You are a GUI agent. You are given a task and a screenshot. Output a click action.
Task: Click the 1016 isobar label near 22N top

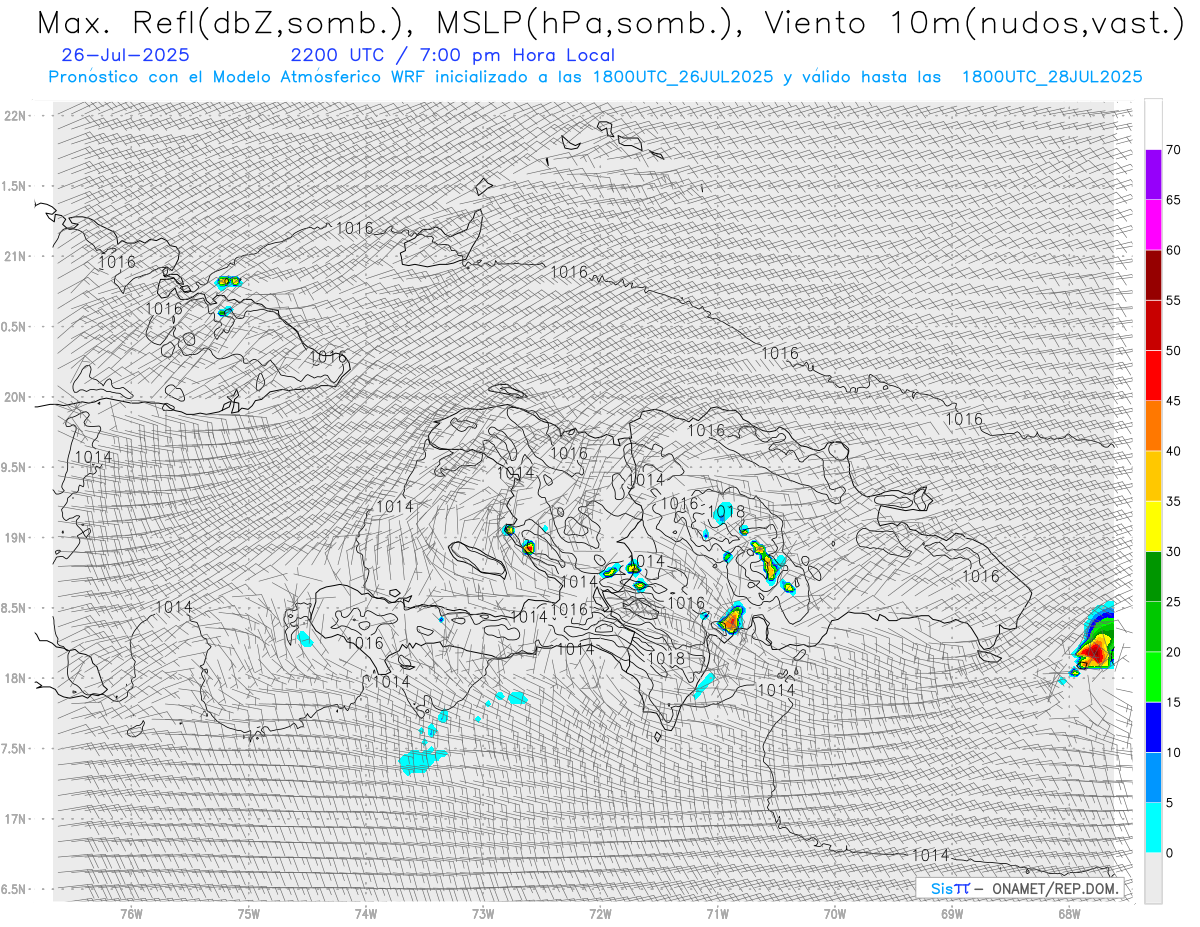pyautogui.click(x=354, y=228)
